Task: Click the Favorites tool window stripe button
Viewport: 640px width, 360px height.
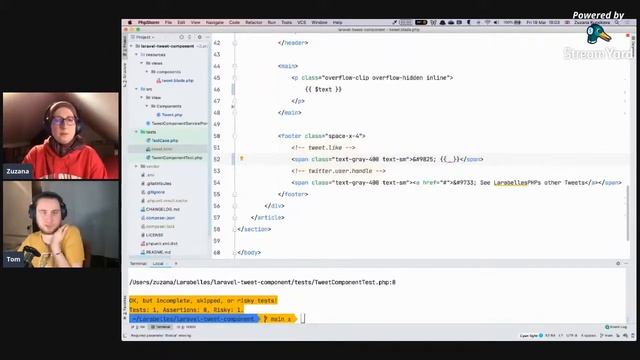Action: pos(125,307)
